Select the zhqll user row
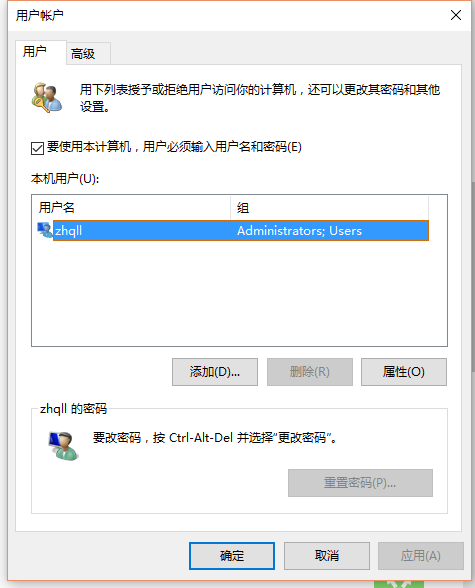 (x=233, y=230)
